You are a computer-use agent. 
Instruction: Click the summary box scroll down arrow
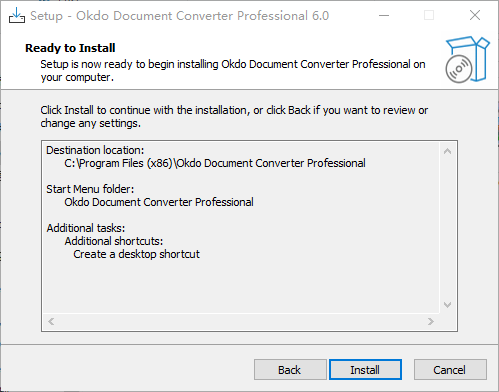[x=447, y=305]
